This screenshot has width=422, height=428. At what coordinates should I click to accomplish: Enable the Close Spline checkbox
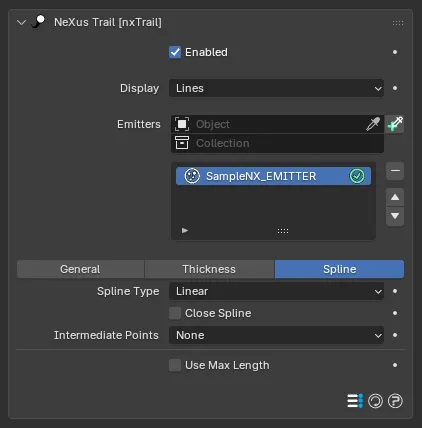[x=175, y=313]
